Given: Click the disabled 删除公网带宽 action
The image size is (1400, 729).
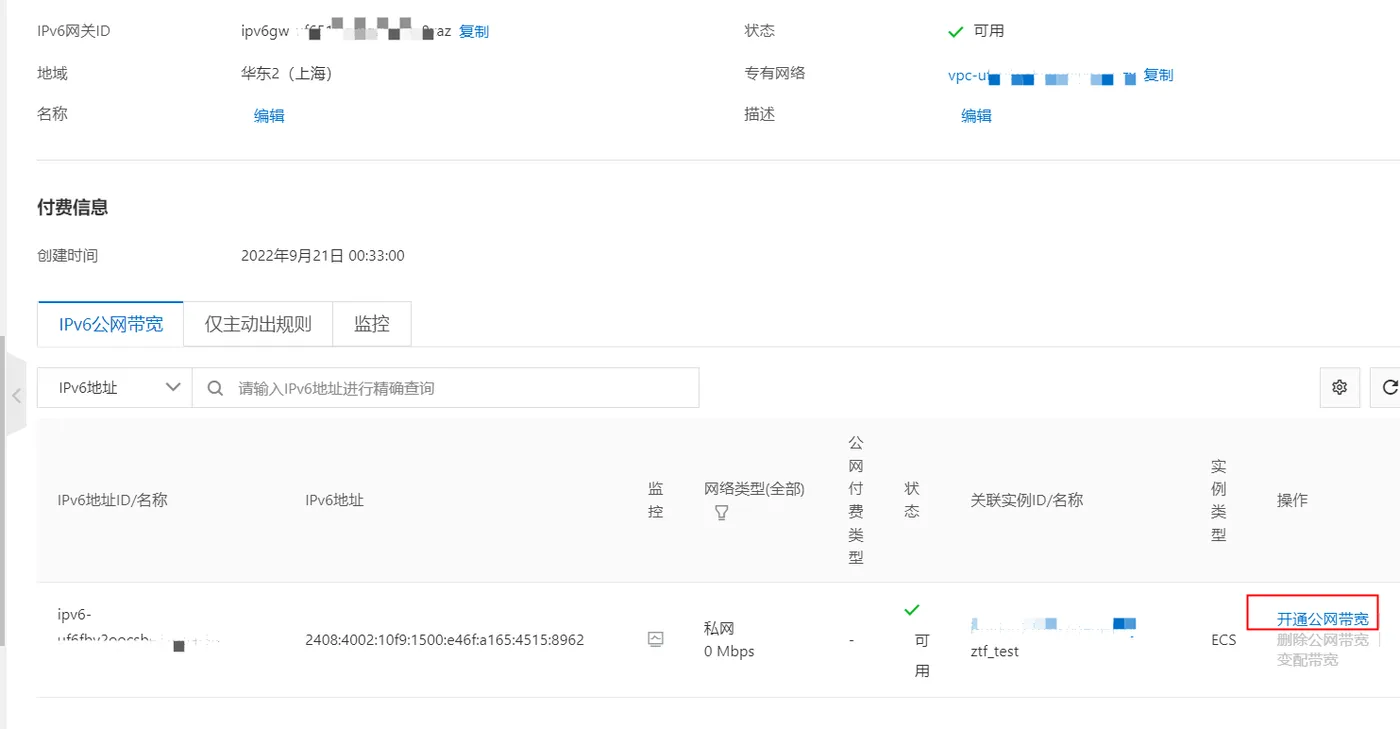Looking at the screenshot, I should tap(1323, 640).
